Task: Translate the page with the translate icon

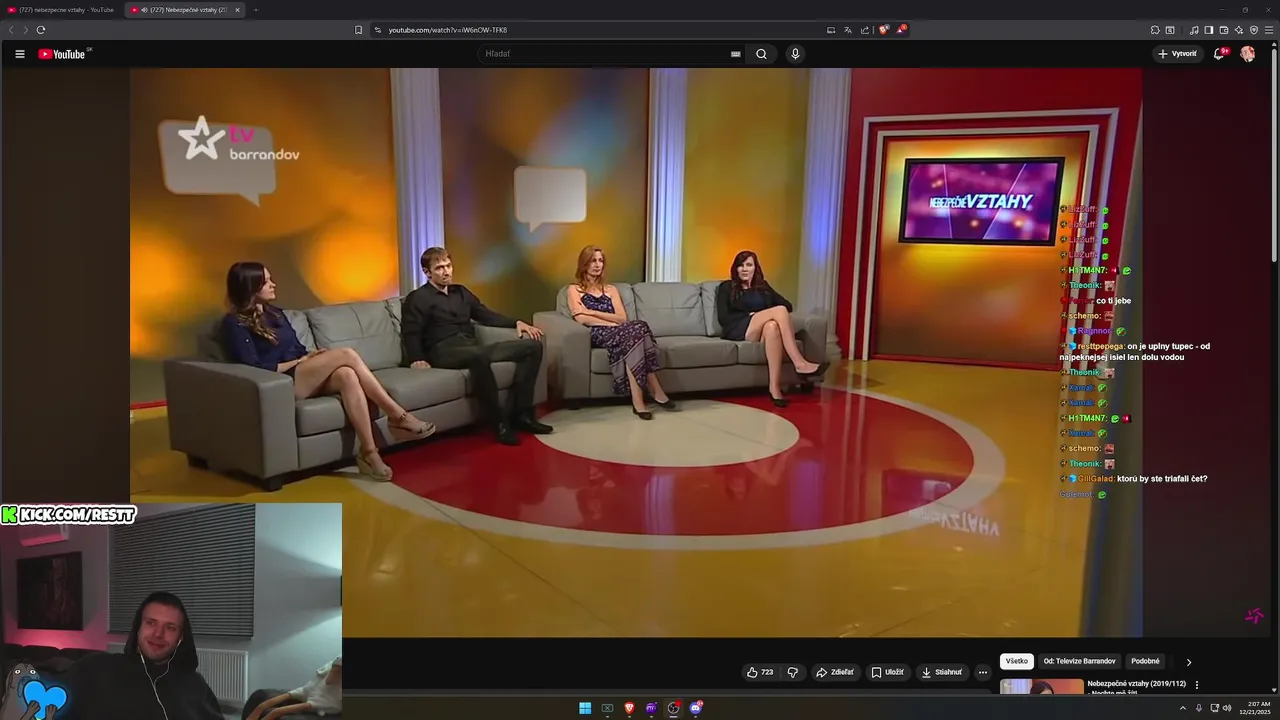Action: point(848,30)
